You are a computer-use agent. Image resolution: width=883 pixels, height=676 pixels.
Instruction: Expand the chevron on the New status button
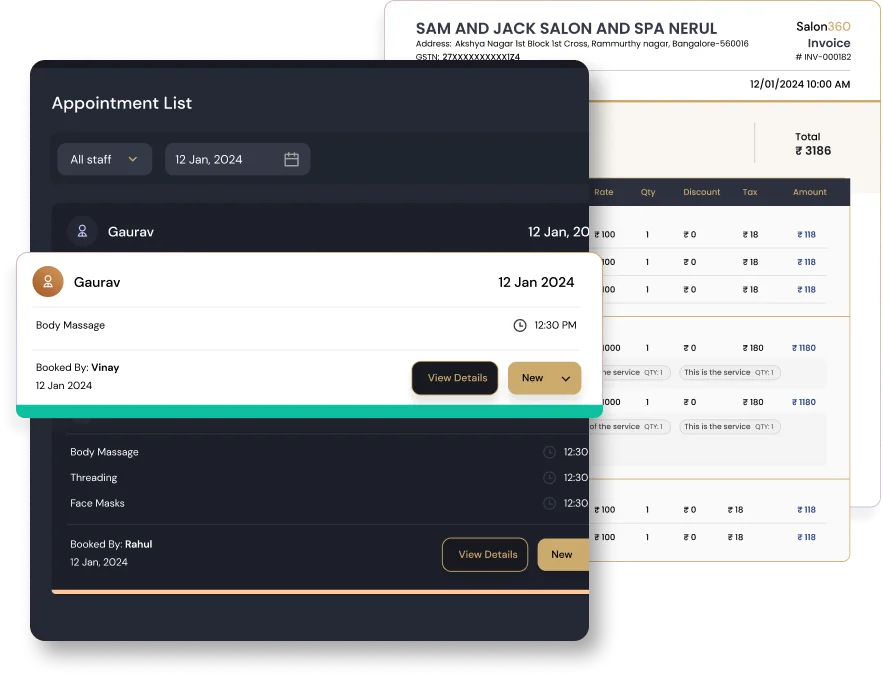coord(566,378)
